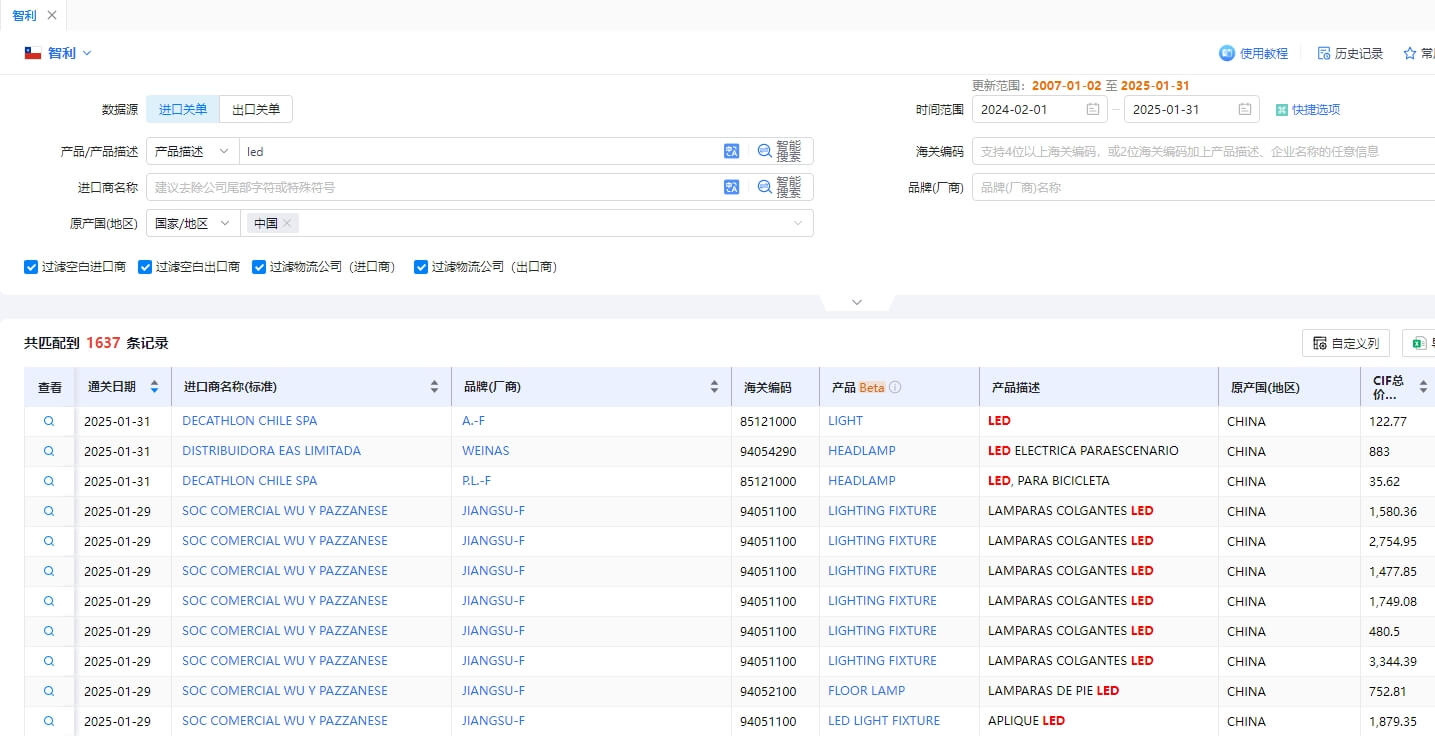Click the product description field containing led

click(x=480, y=151)
